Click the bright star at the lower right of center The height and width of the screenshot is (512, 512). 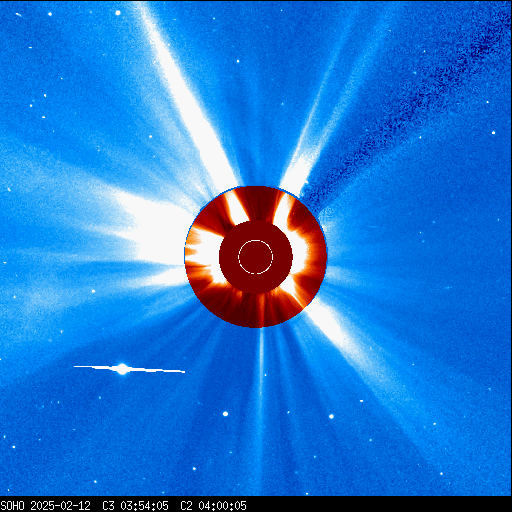pos(331,416)
